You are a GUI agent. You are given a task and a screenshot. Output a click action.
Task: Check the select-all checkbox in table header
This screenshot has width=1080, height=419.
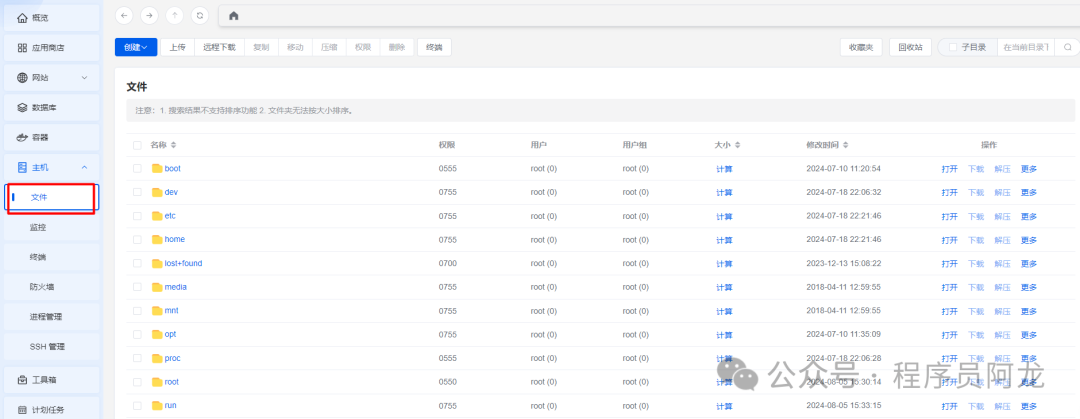click(137, 145)
